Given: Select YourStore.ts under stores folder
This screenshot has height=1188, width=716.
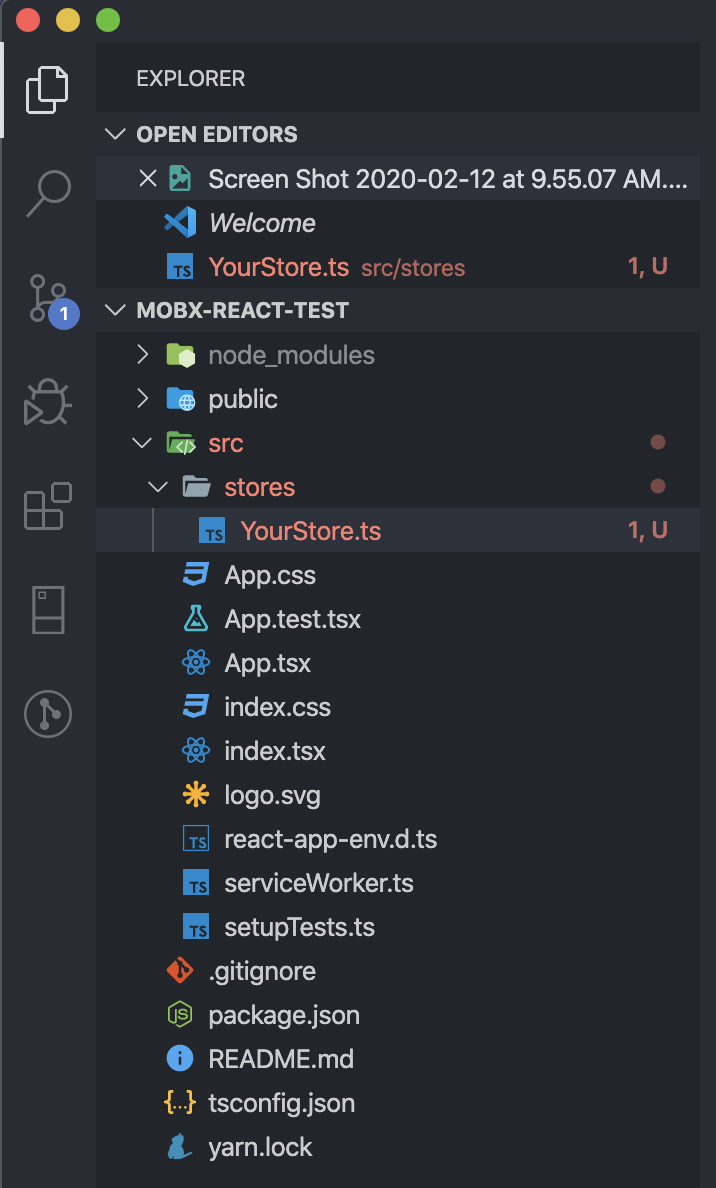Looking at the screenshot, I should [x=398, y=530].
